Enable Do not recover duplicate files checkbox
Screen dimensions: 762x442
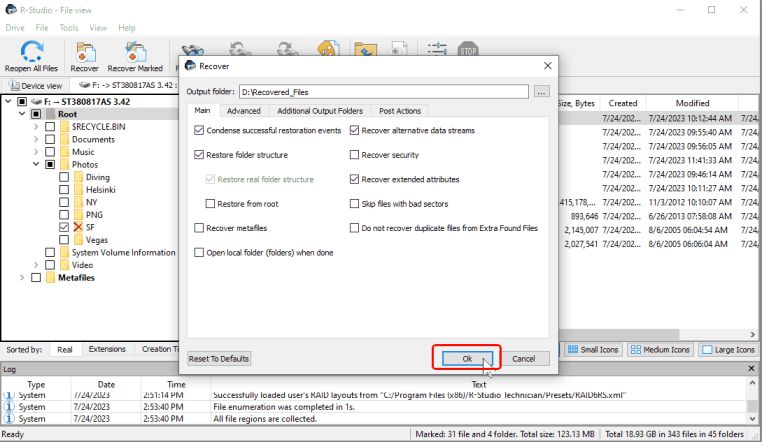tap(354, 228)
